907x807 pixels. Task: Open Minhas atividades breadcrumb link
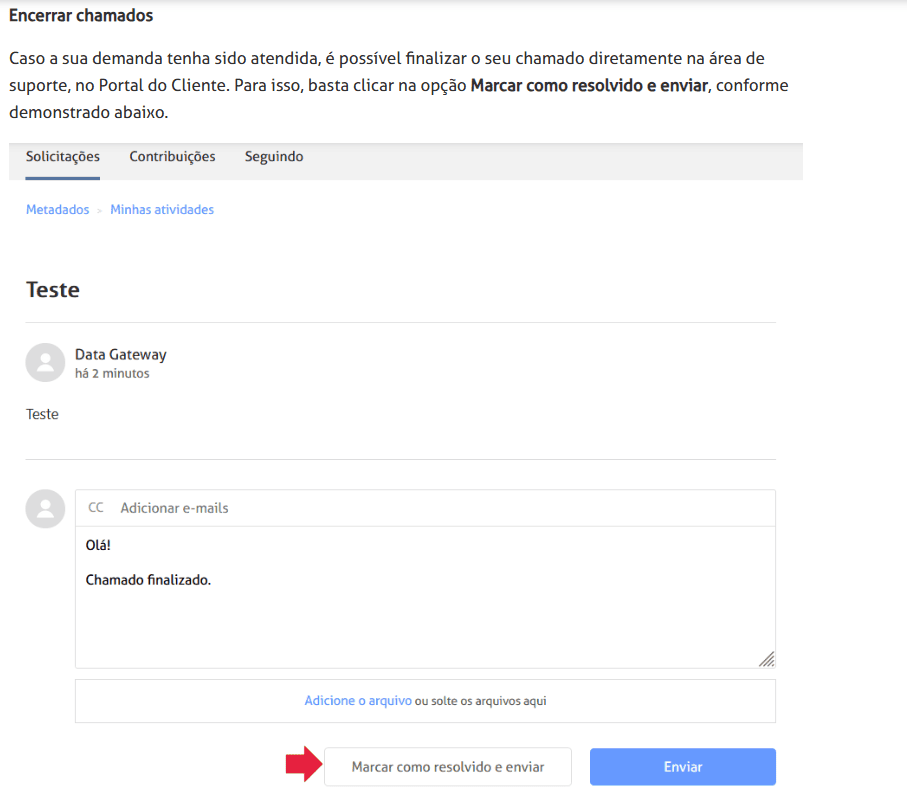pyautogui.click(x=162, y=210)
